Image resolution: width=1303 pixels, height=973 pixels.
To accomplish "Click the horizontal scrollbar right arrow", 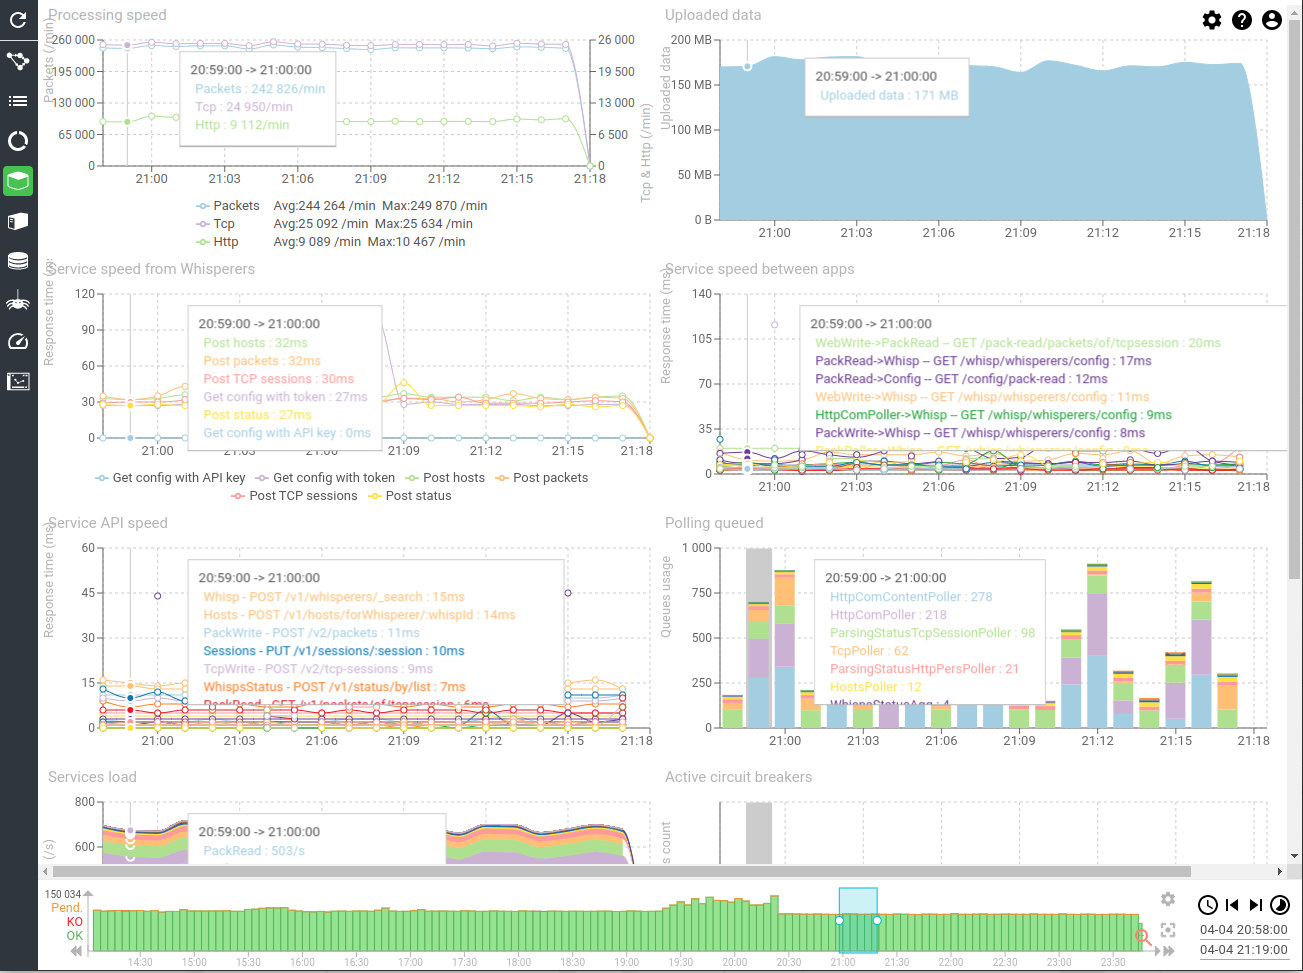I will pyautogui.click(x=1279, y=872).
